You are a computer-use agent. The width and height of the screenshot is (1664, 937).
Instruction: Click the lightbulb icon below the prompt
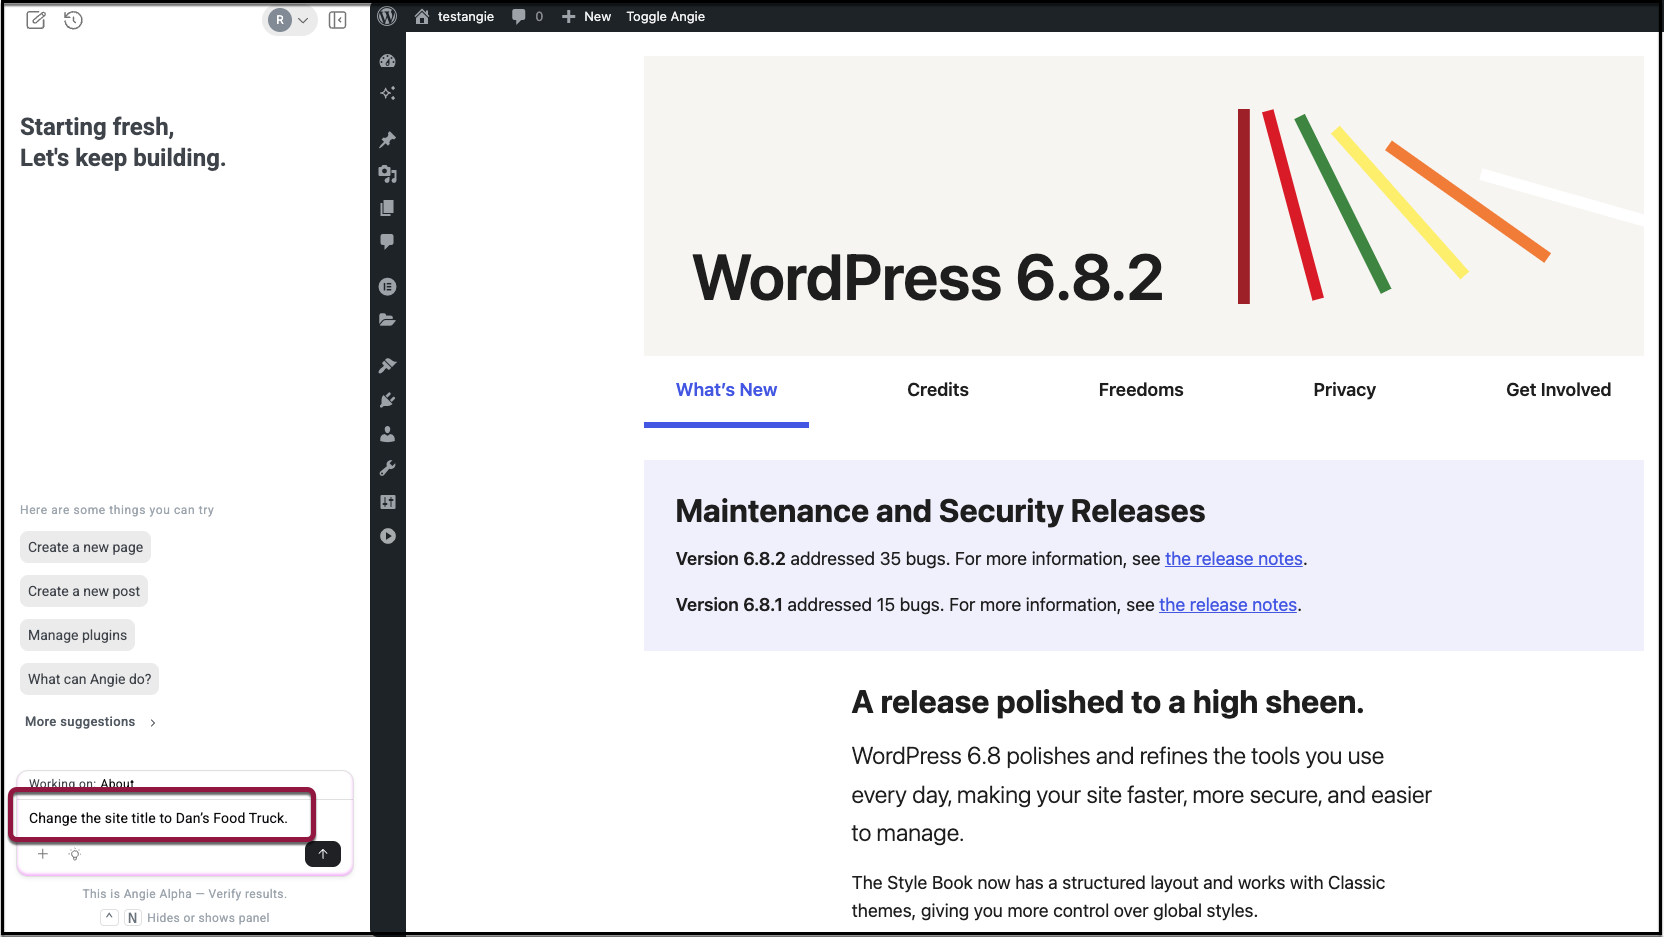click(74, 854)
